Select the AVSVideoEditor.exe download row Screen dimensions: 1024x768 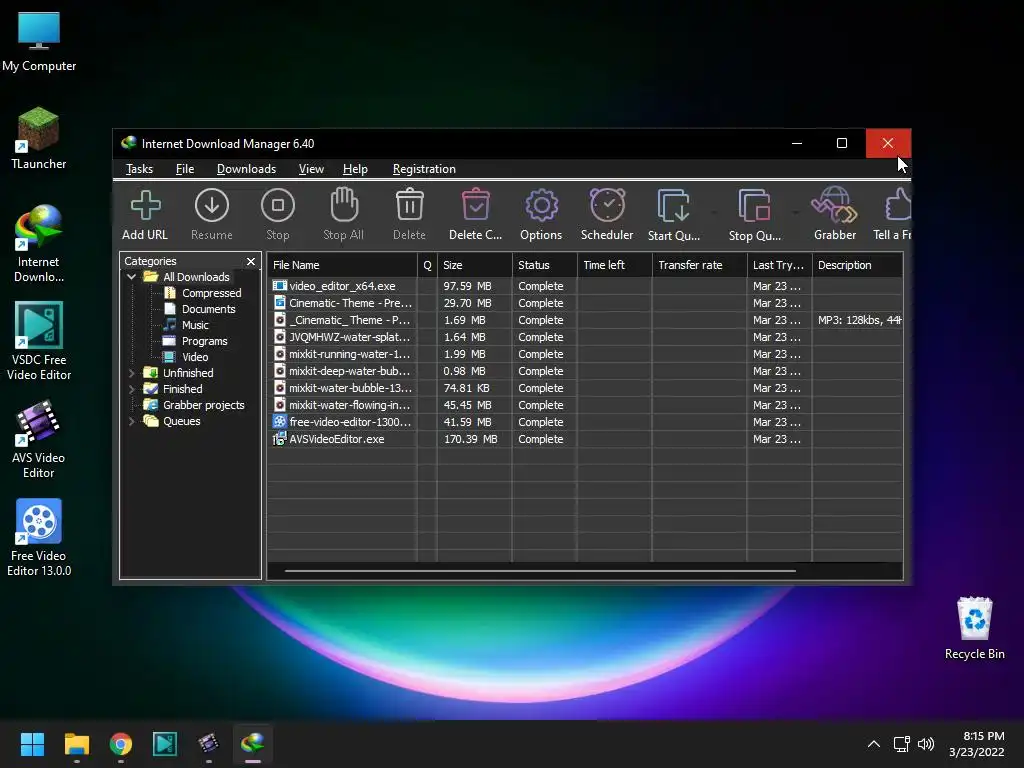(584, 439)
